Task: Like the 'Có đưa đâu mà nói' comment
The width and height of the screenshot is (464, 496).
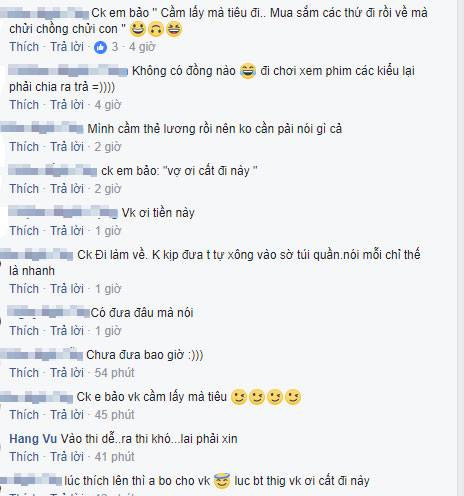Action: click(x=24, y=331)
